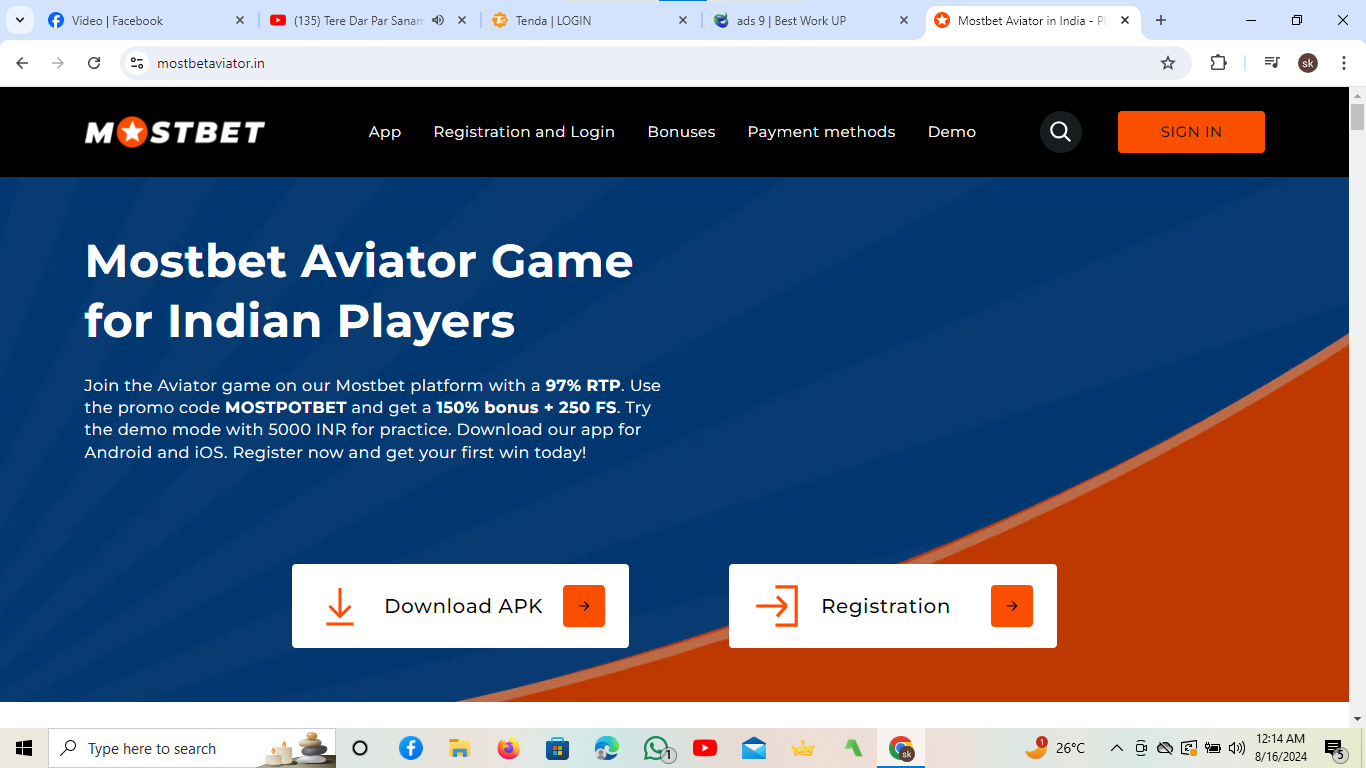The width and height of the screenshot is (1366, 768).
Task: Close the Tenda LOGIN tab
Action: click(x=683, y=20)
